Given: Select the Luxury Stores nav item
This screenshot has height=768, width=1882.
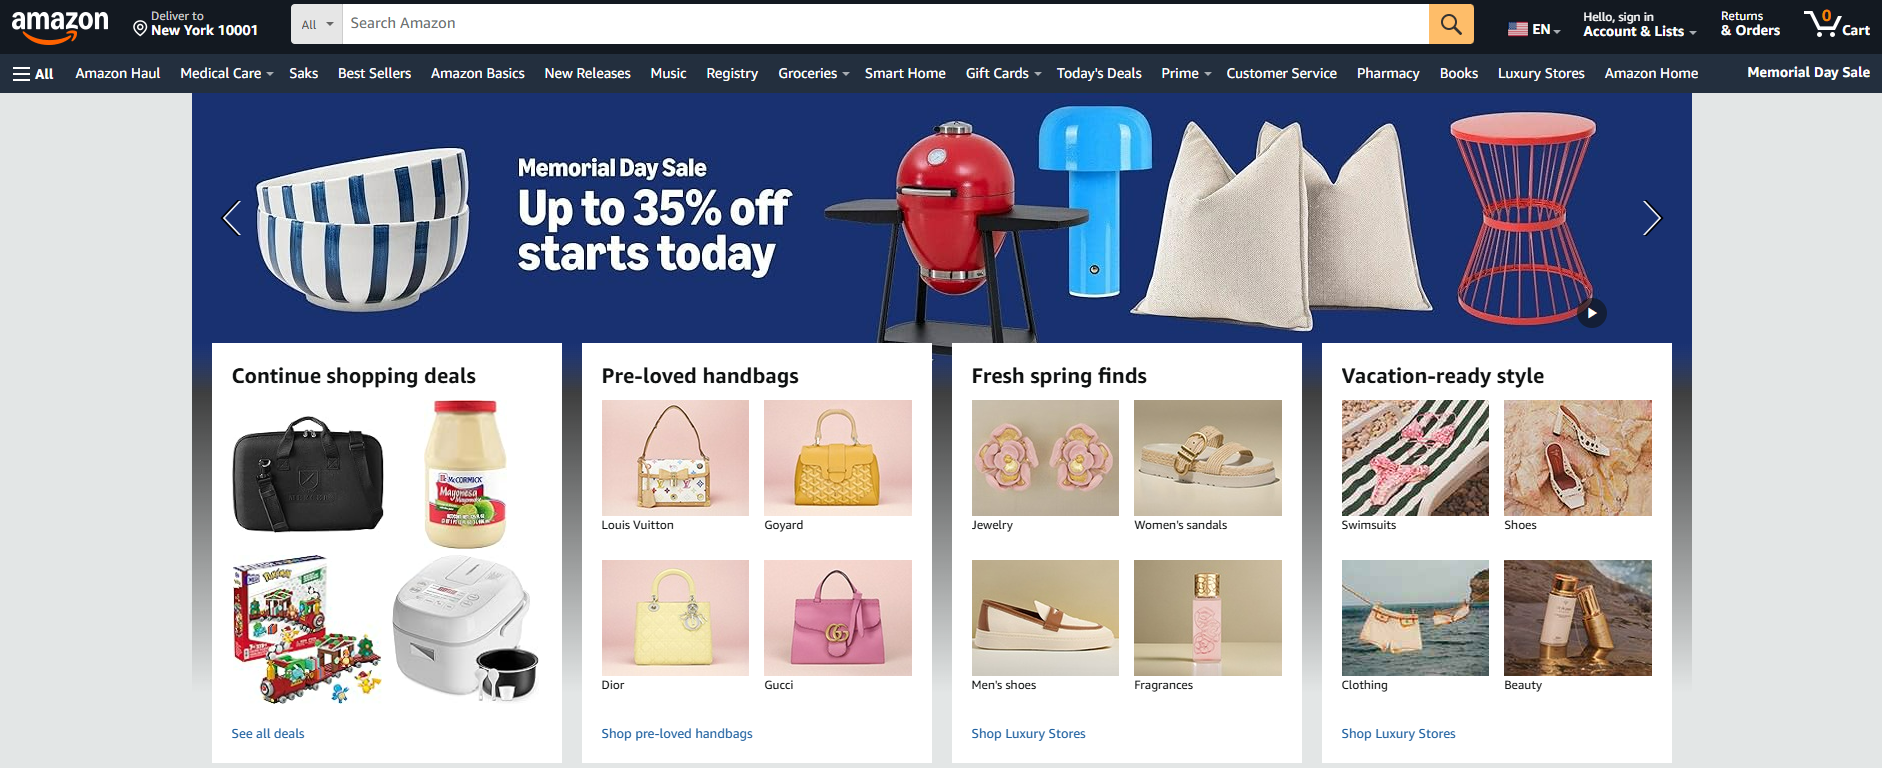Looking at the screenshot, I should click(1541, 73).
